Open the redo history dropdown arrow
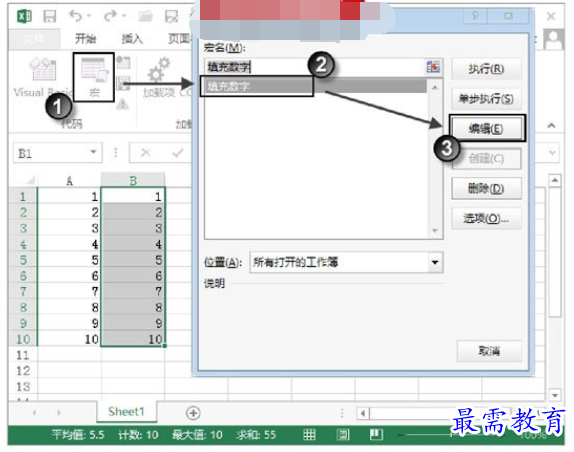The width and height of the screenshot is (574, 452). [x=124, y=16]
